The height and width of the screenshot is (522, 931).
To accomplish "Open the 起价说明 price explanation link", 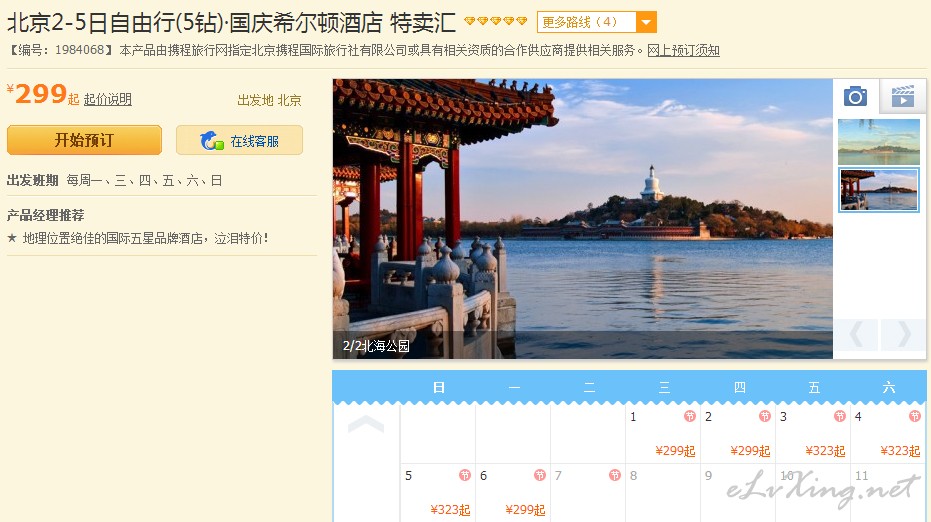I will pyautogui.click(x=107, y=99).
